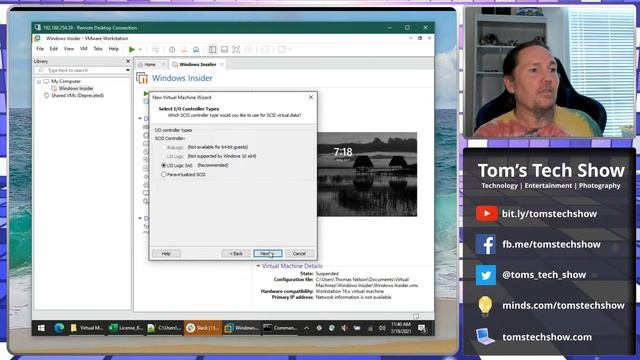Viewport: 640px width, 360px height.
Task: Take a snapshot using the clock icon
Action: 172,49
